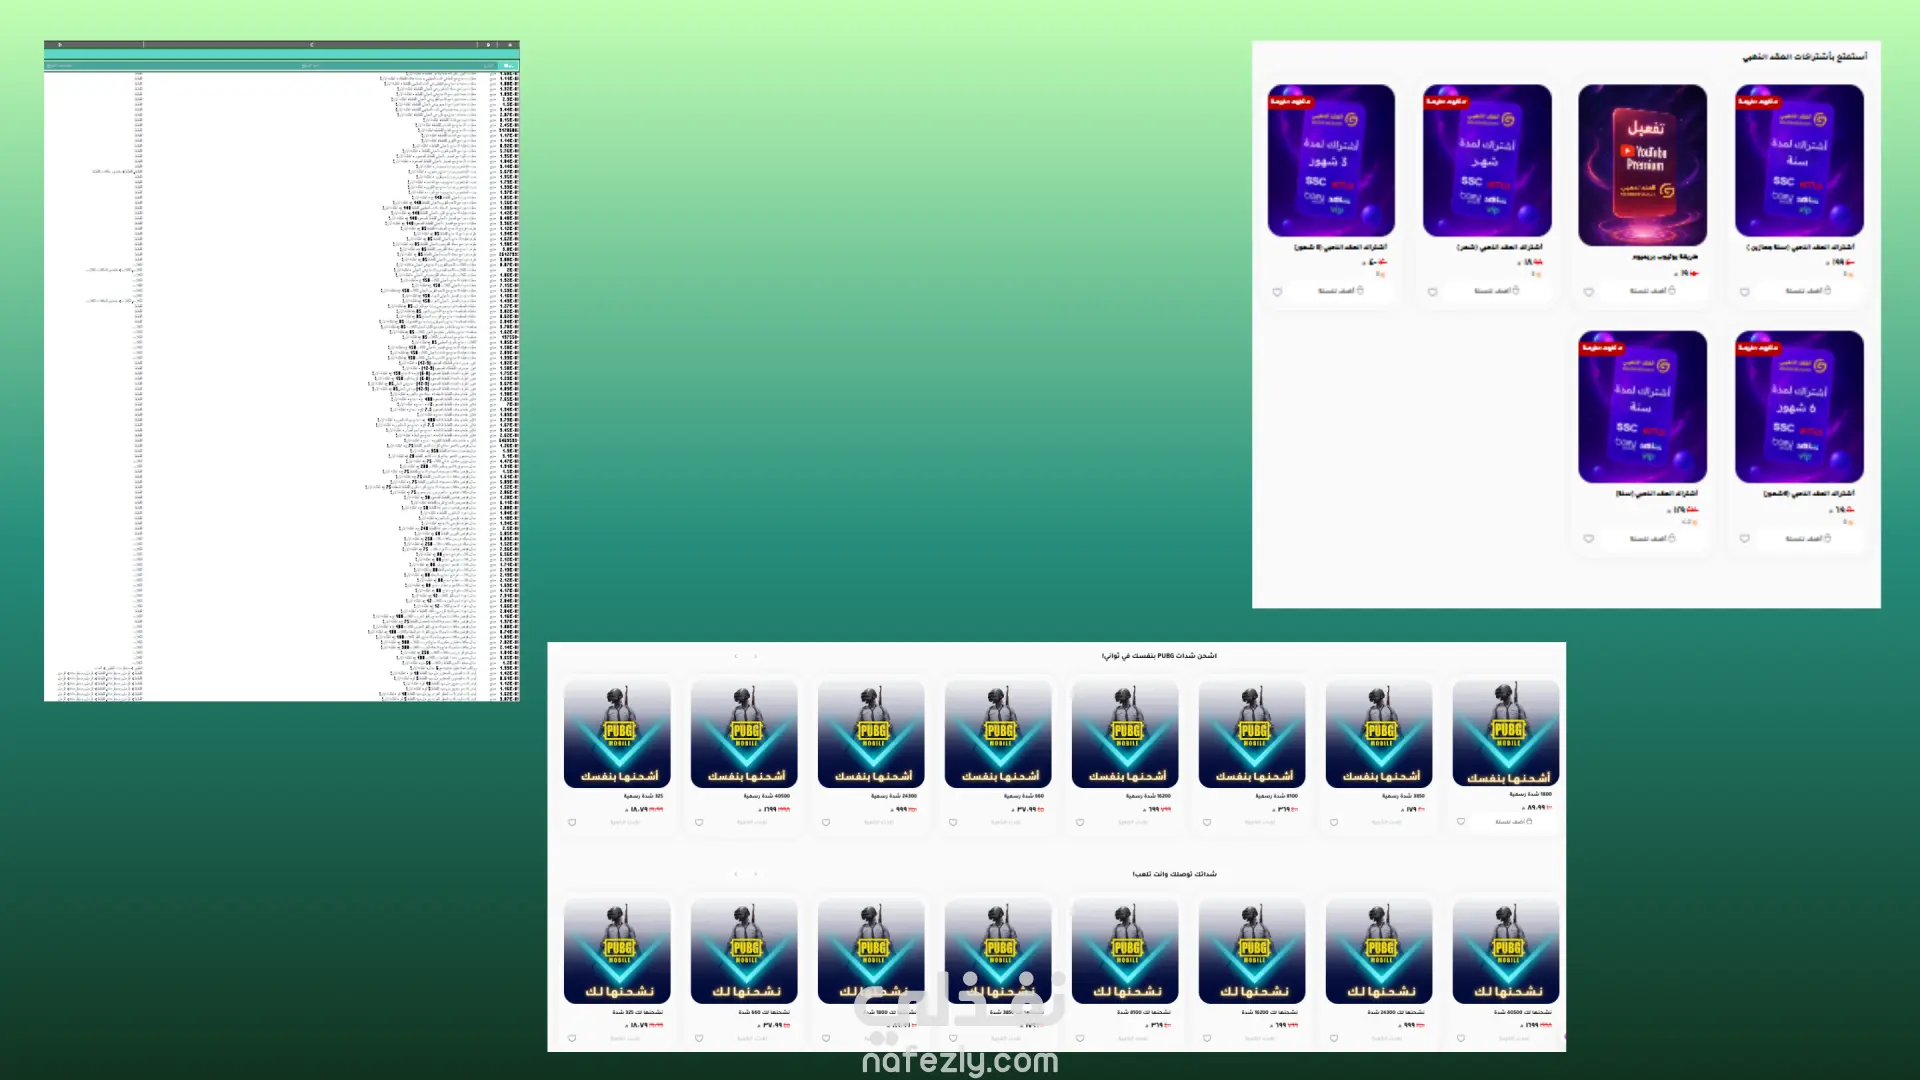Add the one-month subscription to cart
1920x1080 pixels.
(1496, 291)
